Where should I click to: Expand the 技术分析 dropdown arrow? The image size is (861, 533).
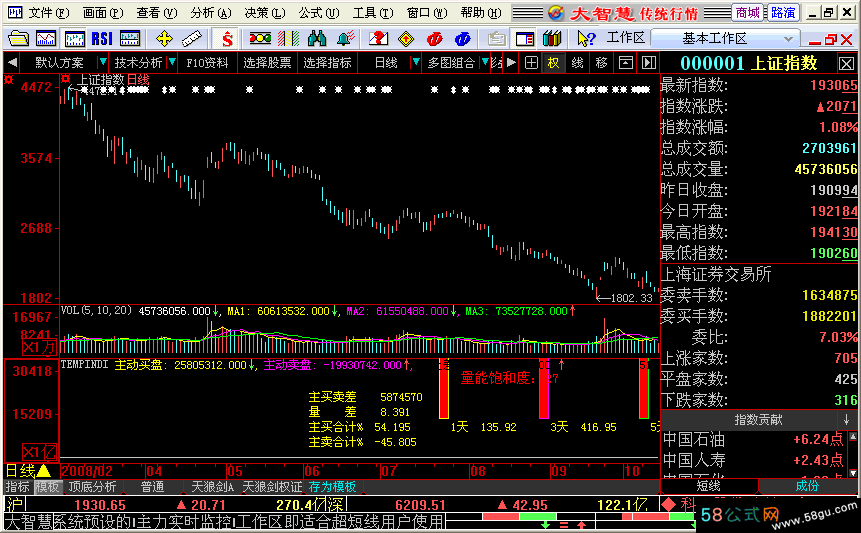(x=172, y=62)
